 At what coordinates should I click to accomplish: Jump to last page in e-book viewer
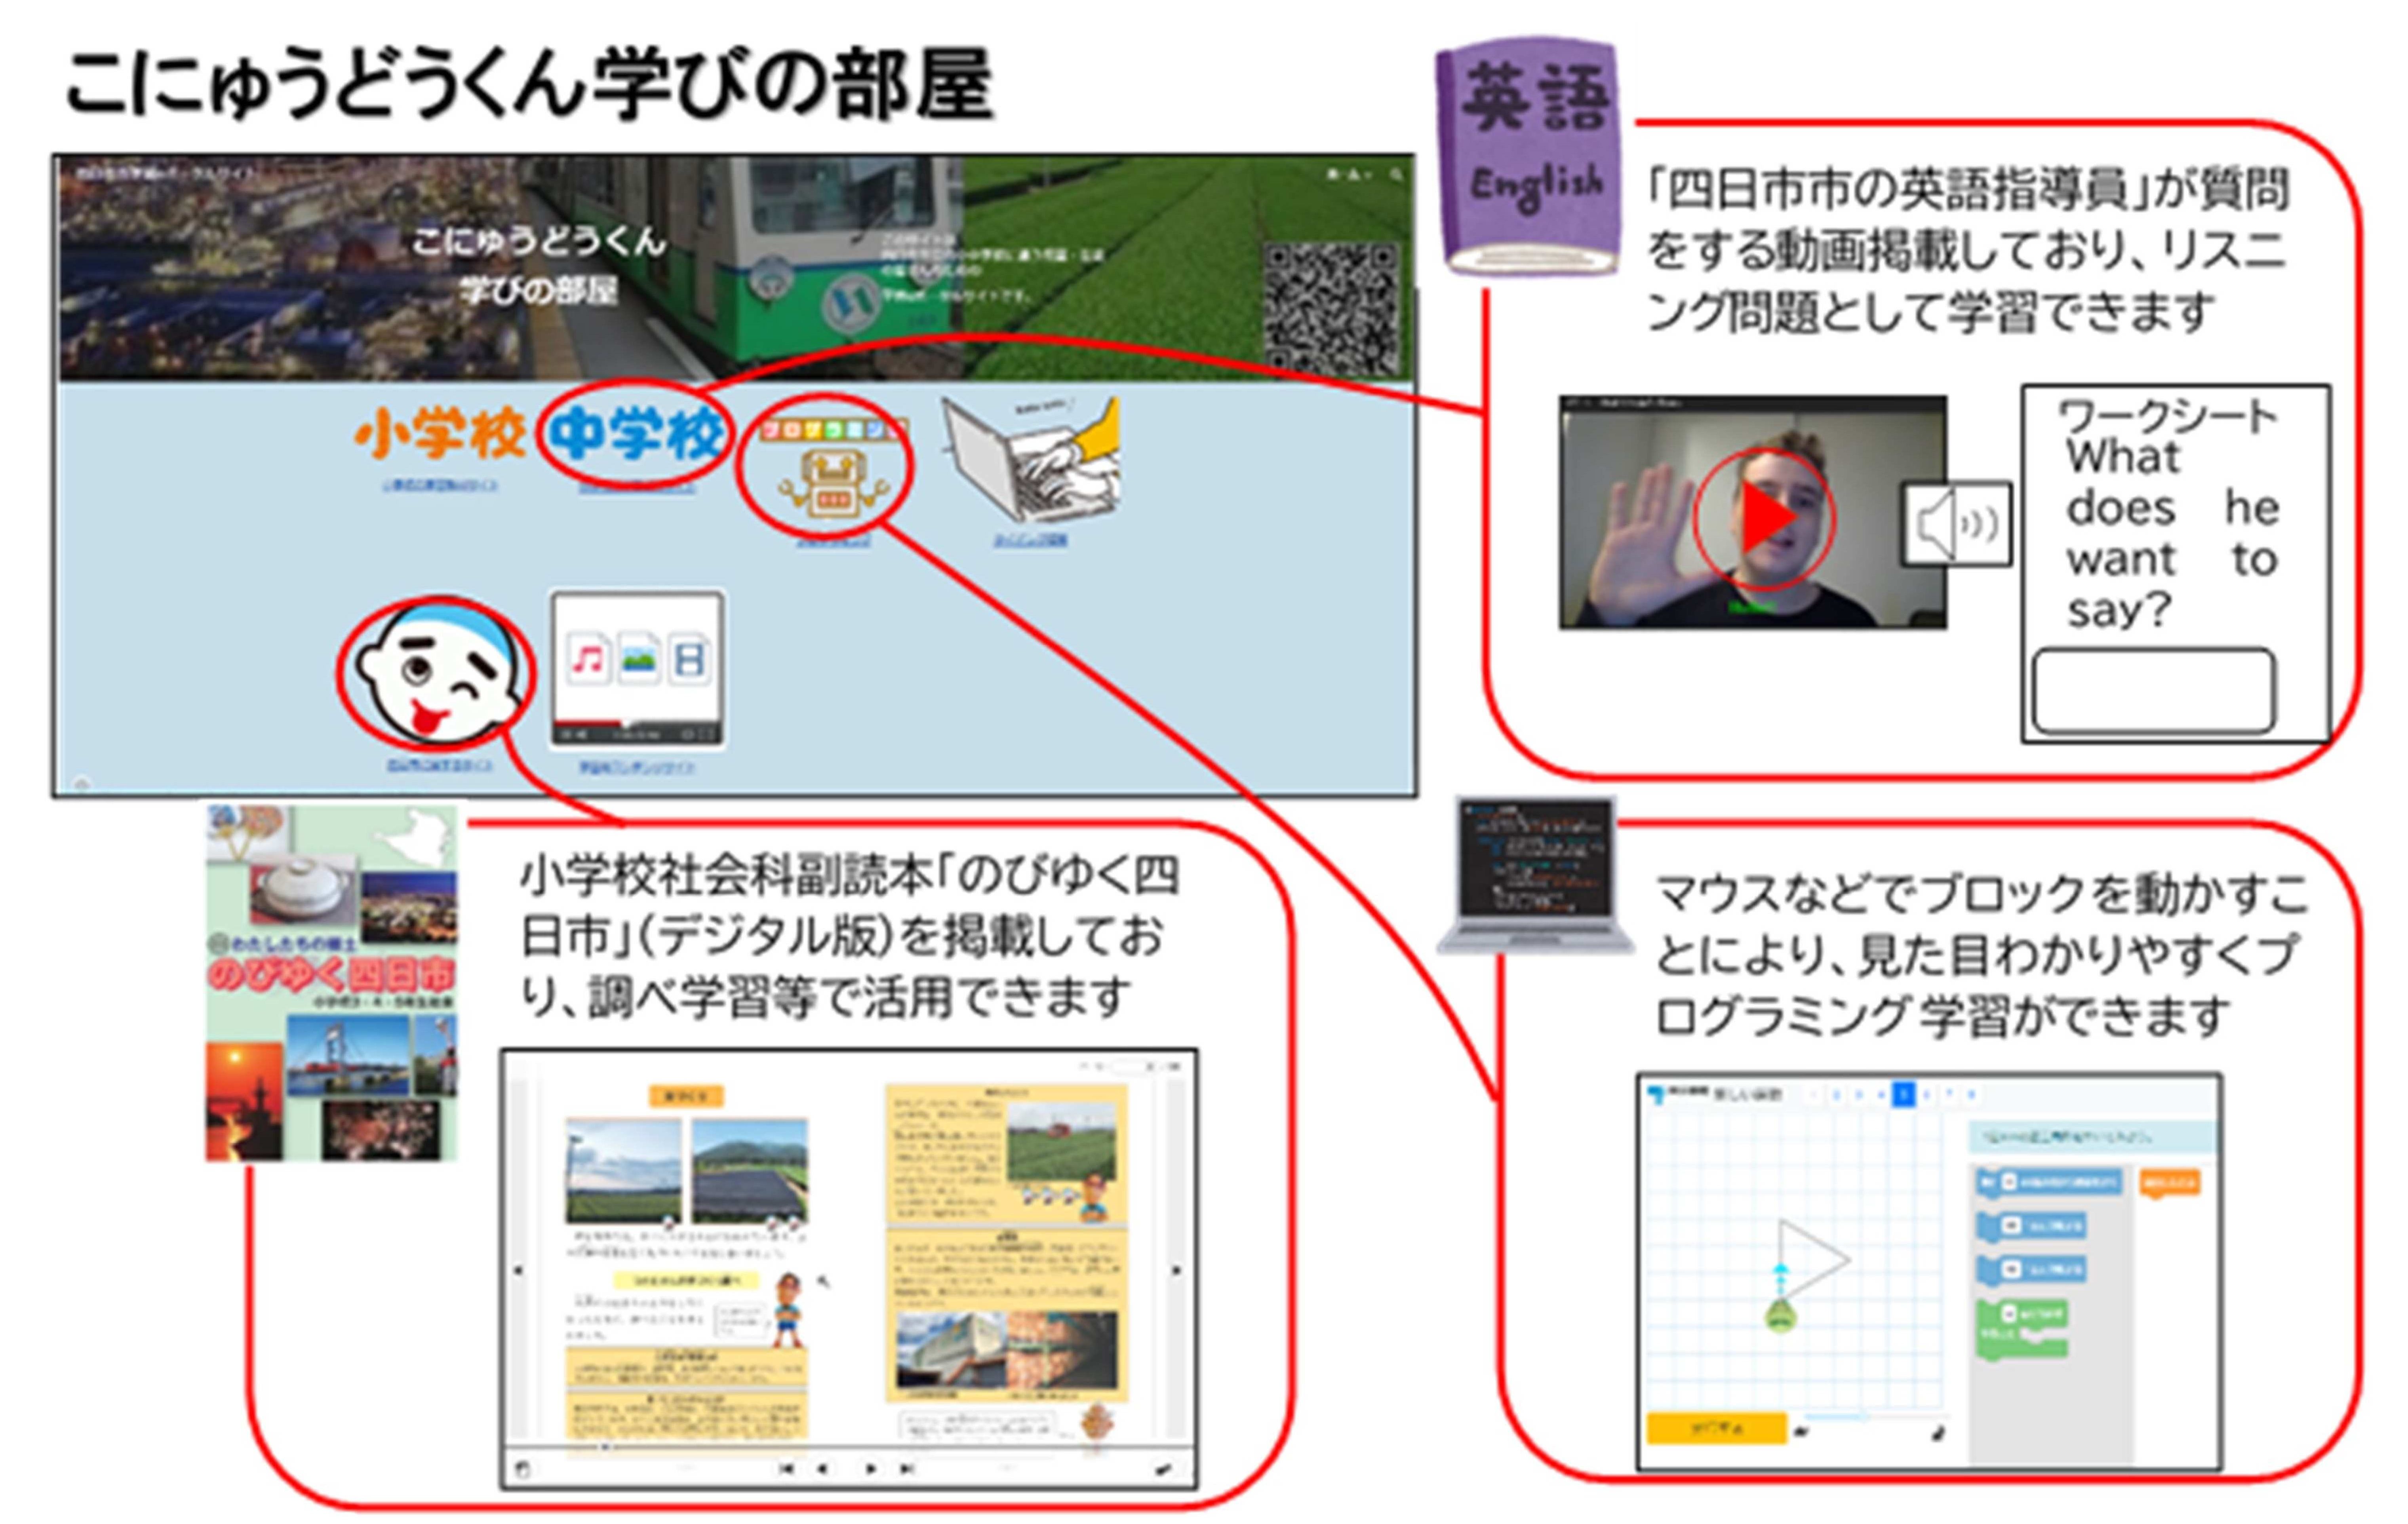tap(907, 1469)
